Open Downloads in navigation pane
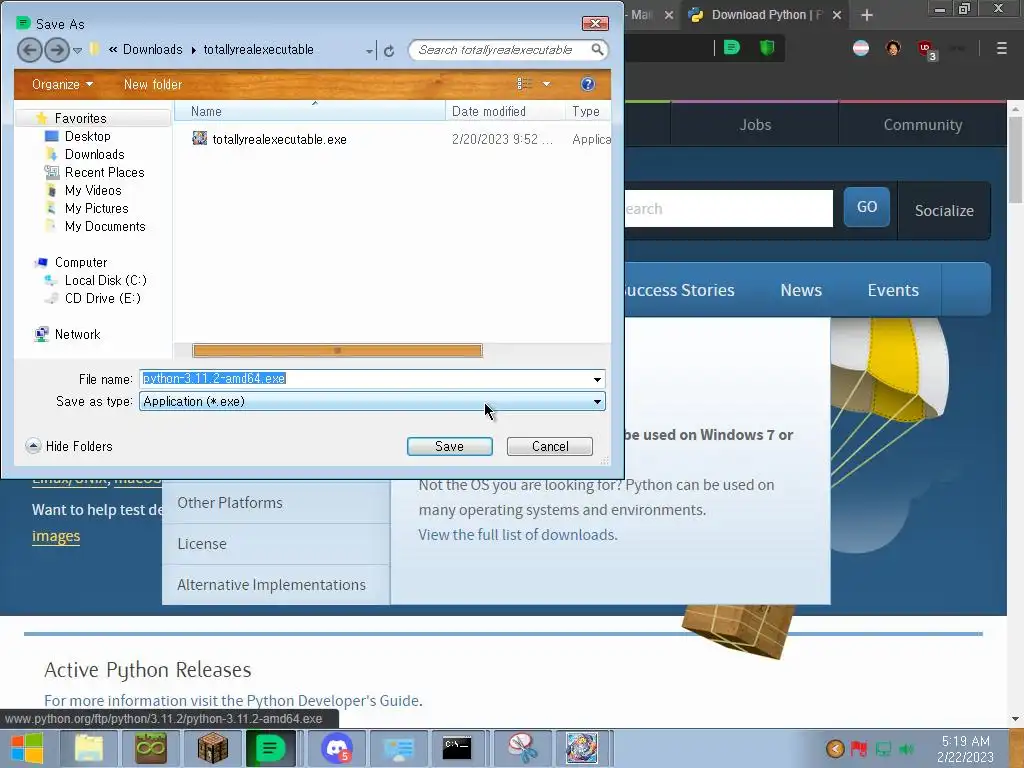1024x768 pixels. click(x=94, y=155)
